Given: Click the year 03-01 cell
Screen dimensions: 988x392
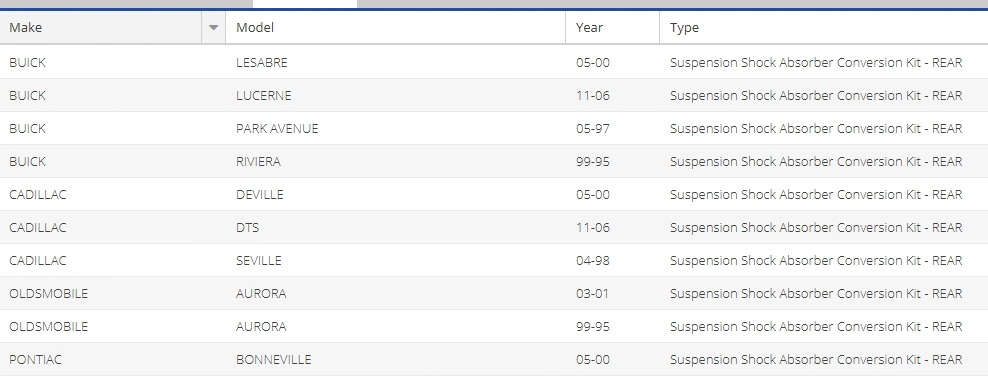Looking at the screenshot, I should pyautogui.click(x=592, y=294).
